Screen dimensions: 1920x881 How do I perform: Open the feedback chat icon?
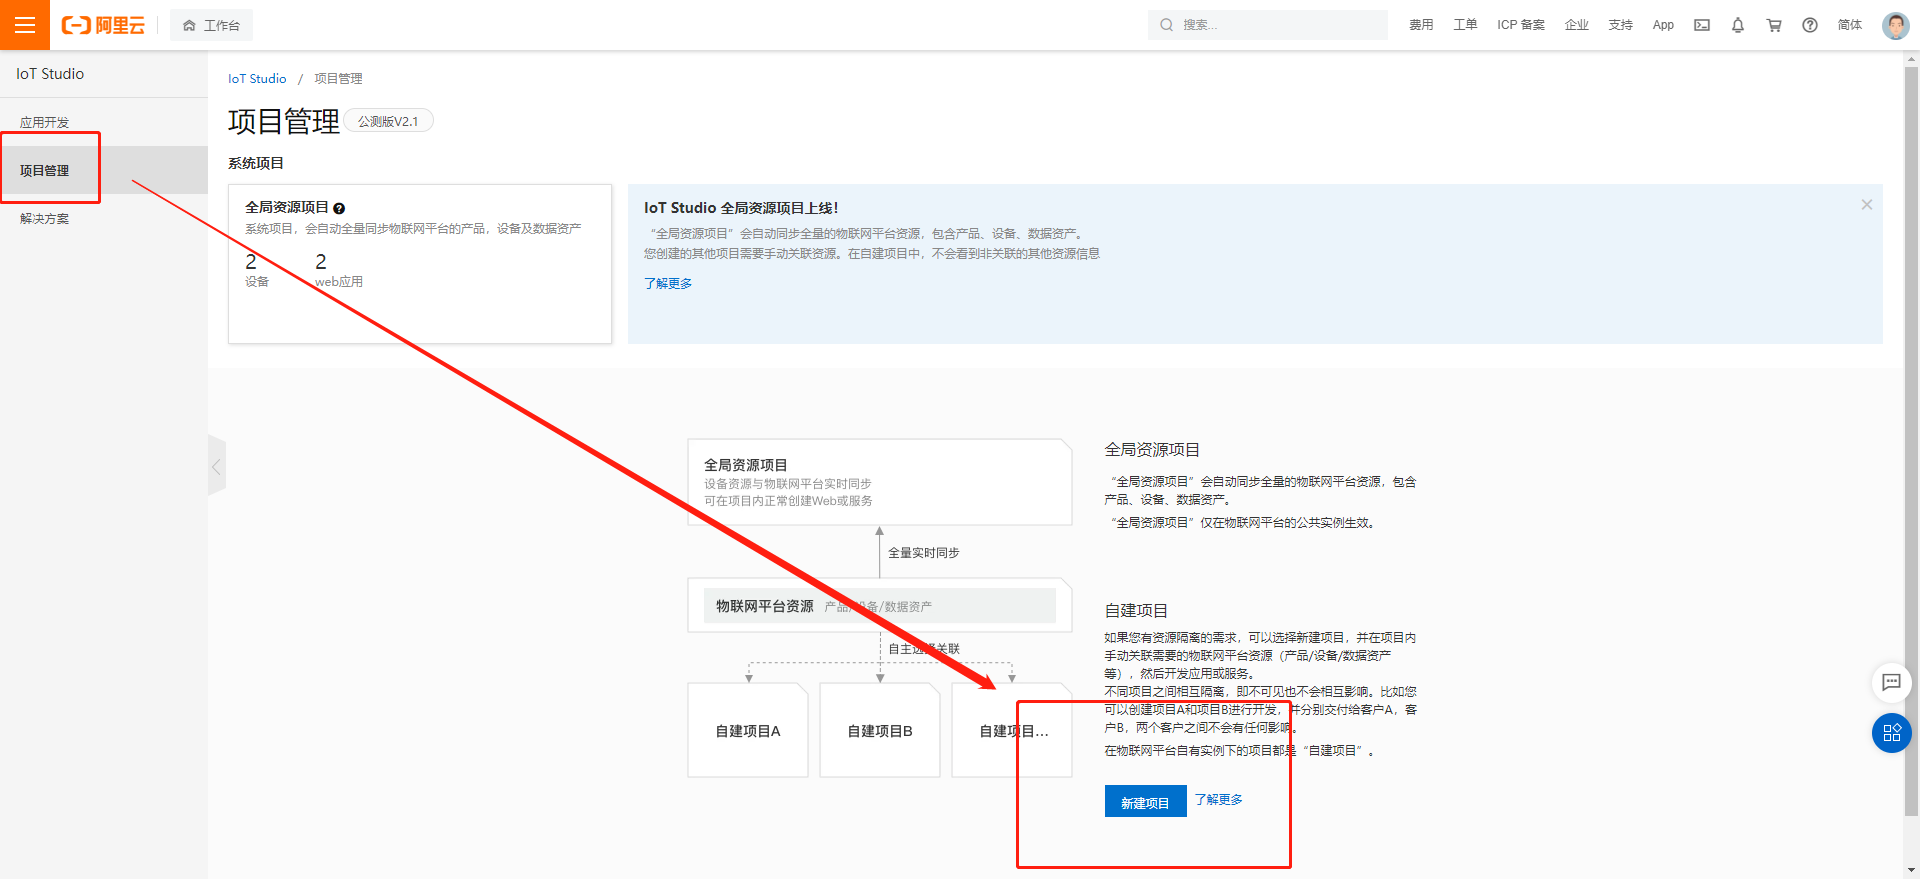pos(1891,682)
